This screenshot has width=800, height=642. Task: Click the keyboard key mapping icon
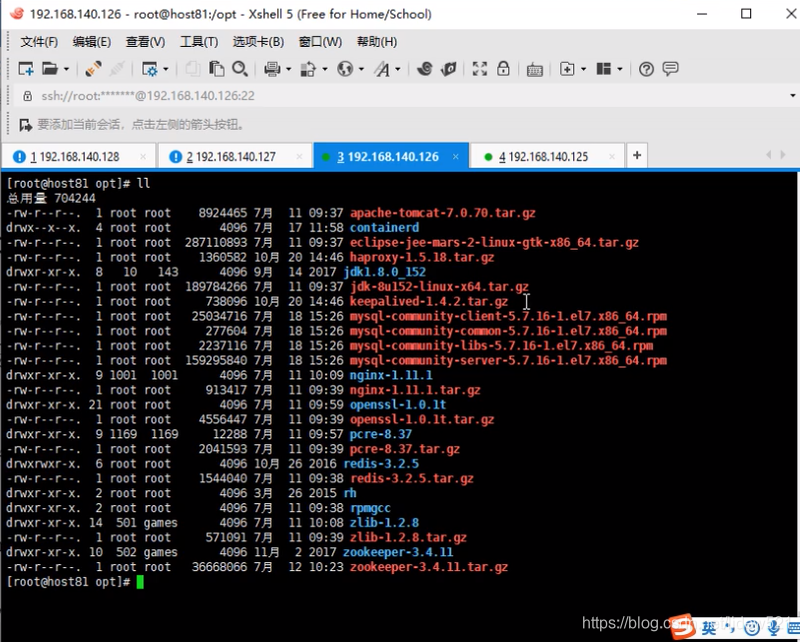point(535,70)
